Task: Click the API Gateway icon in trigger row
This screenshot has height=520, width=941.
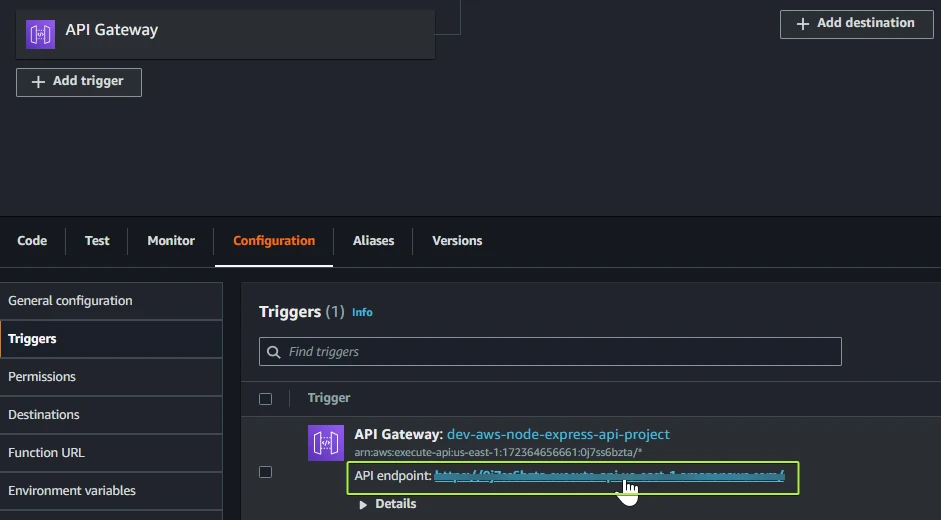Action: 326,443
